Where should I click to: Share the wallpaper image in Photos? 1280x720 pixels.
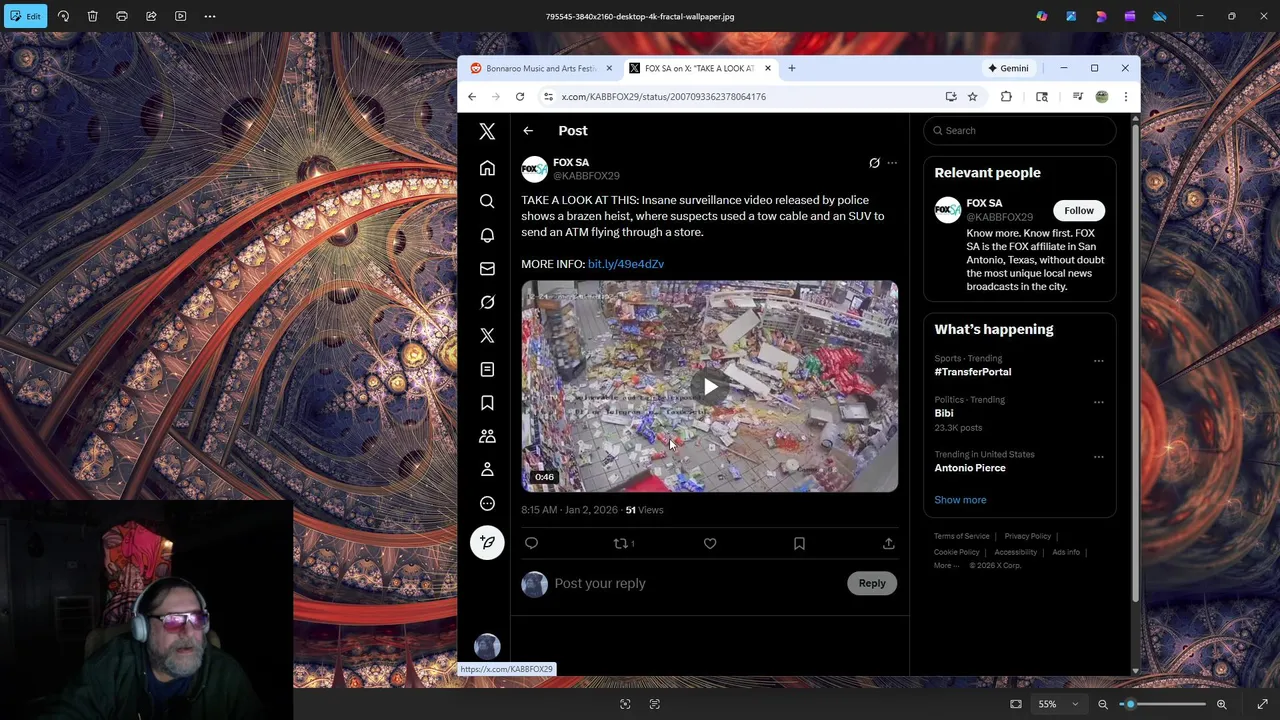pos(151,16)
